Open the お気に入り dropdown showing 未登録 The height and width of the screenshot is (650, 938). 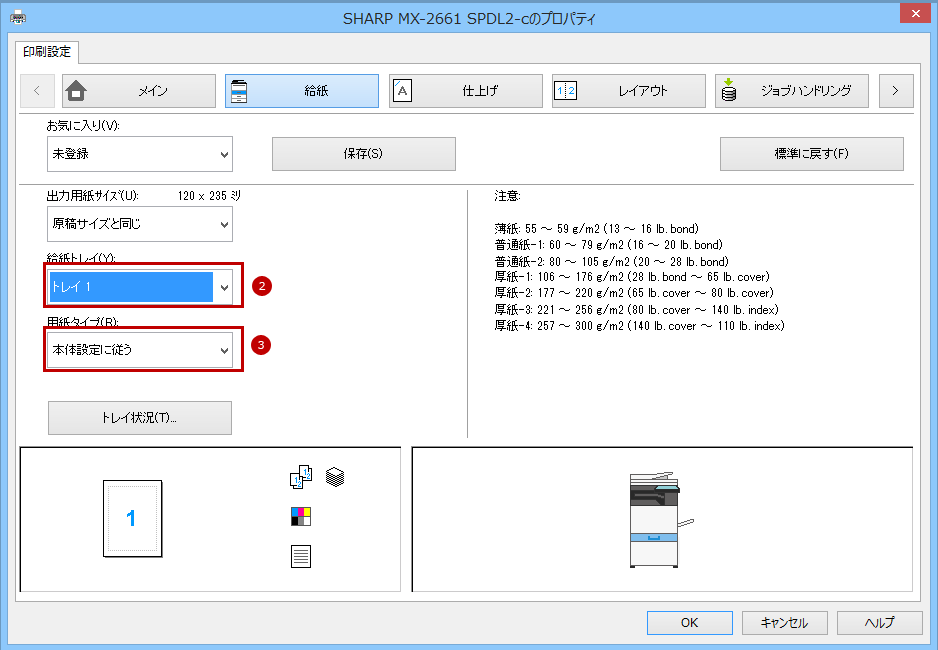tap(139, 154)
